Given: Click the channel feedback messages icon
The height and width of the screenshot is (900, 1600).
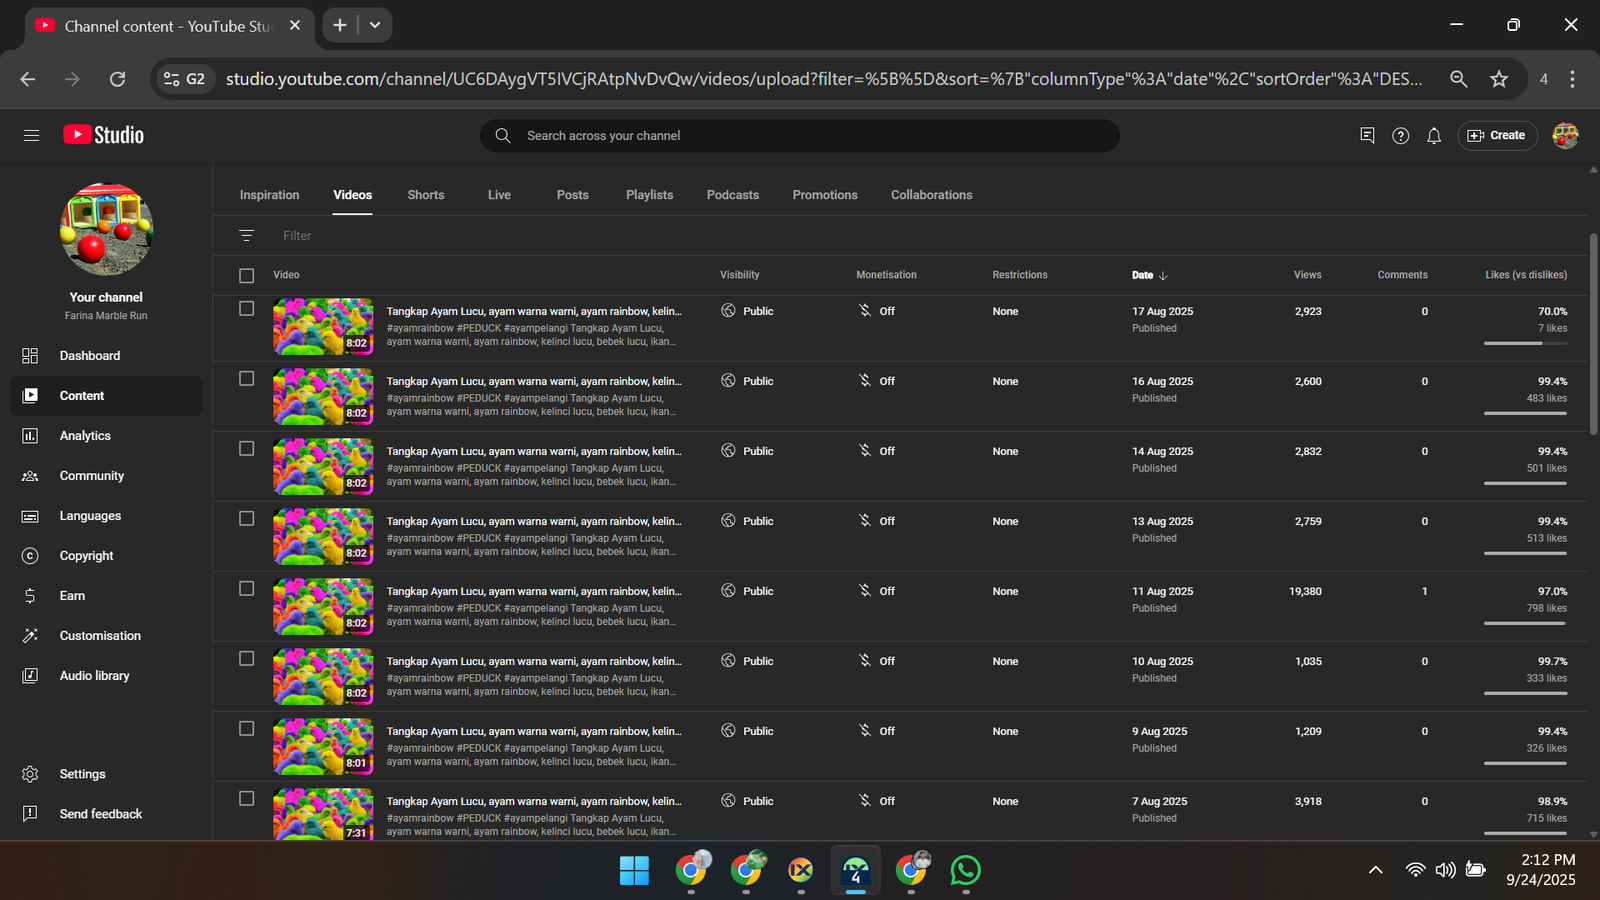Looking at the screenshot, I should click(x=1367, y=136).
